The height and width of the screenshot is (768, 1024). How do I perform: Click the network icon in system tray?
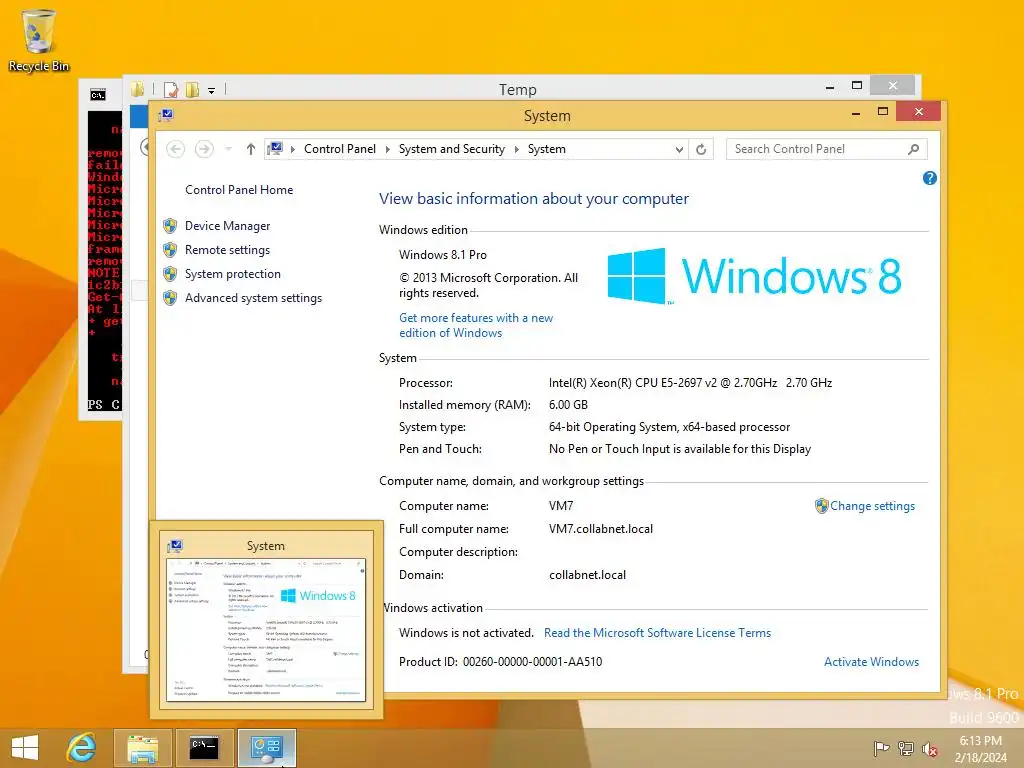(x=906, y=749)
